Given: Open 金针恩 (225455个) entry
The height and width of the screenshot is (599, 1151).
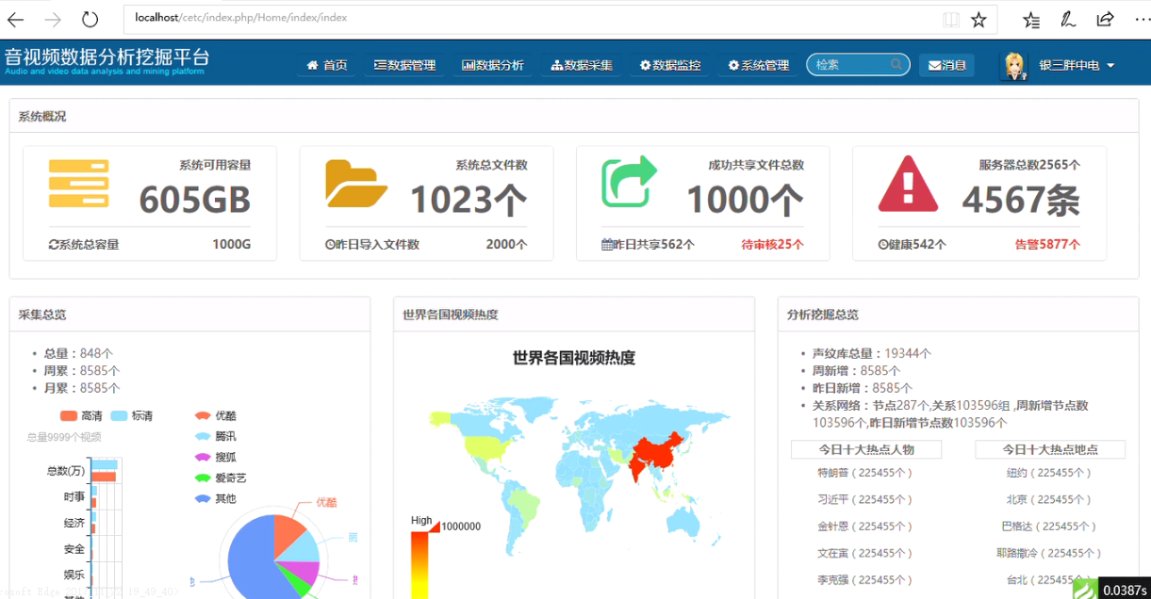Looking at the screenshot, I should point(865,526).
